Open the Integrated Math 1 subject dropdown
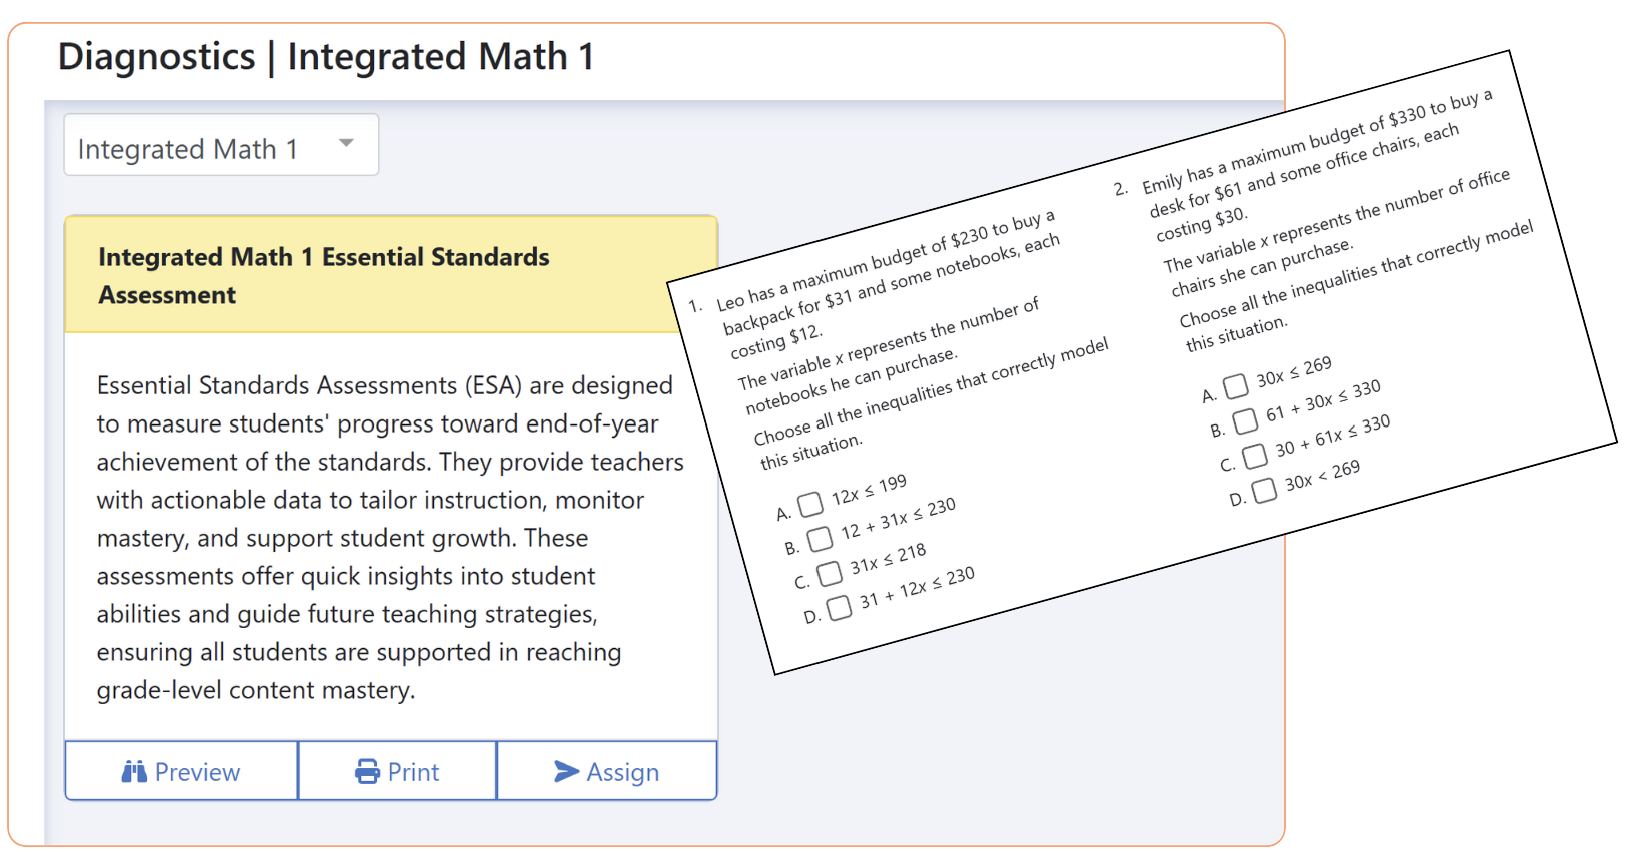This screenshot has width=1638, height=852. 220,144
